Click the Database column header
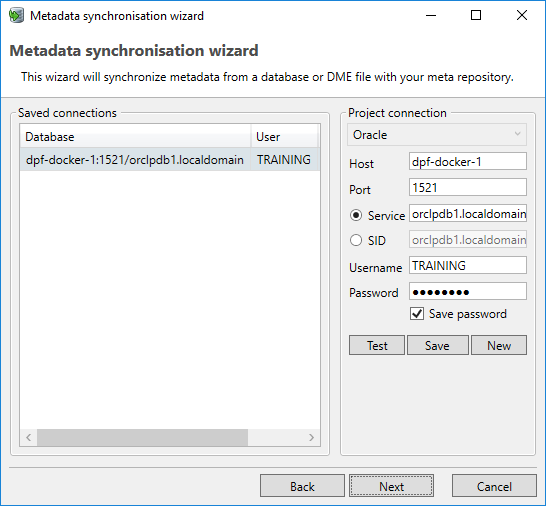The width and height of the screenshot is (546, 506). [135, 137]
